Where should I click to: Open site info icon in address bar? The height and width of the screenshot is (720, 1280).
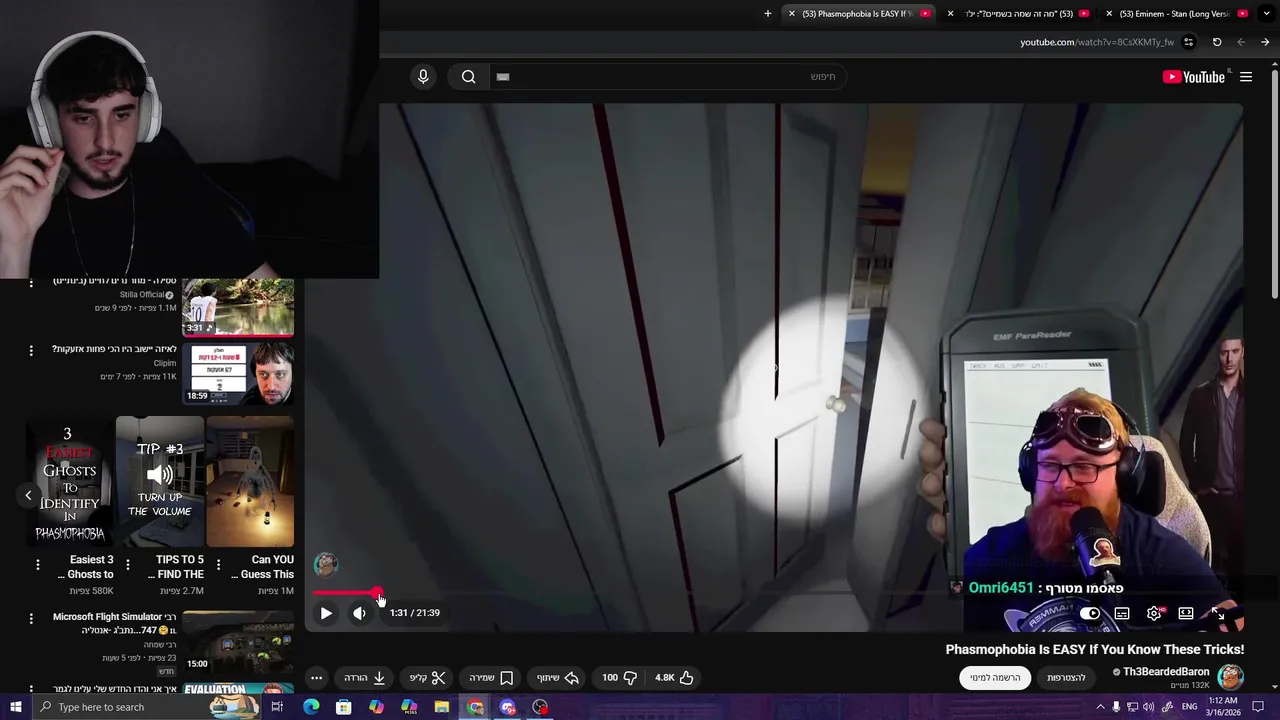[1188, 42]
